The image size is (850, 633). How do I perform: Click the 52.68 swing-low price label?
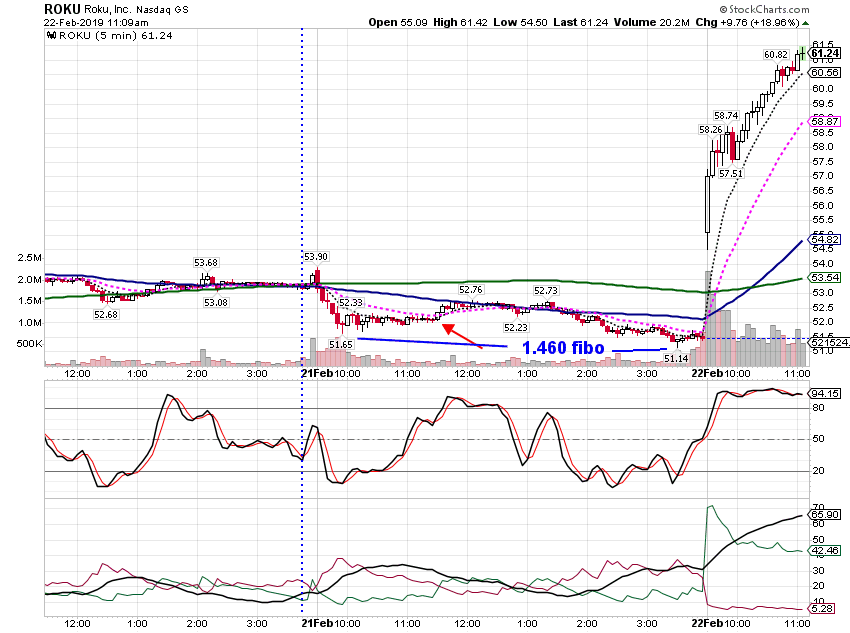(106, 314)
